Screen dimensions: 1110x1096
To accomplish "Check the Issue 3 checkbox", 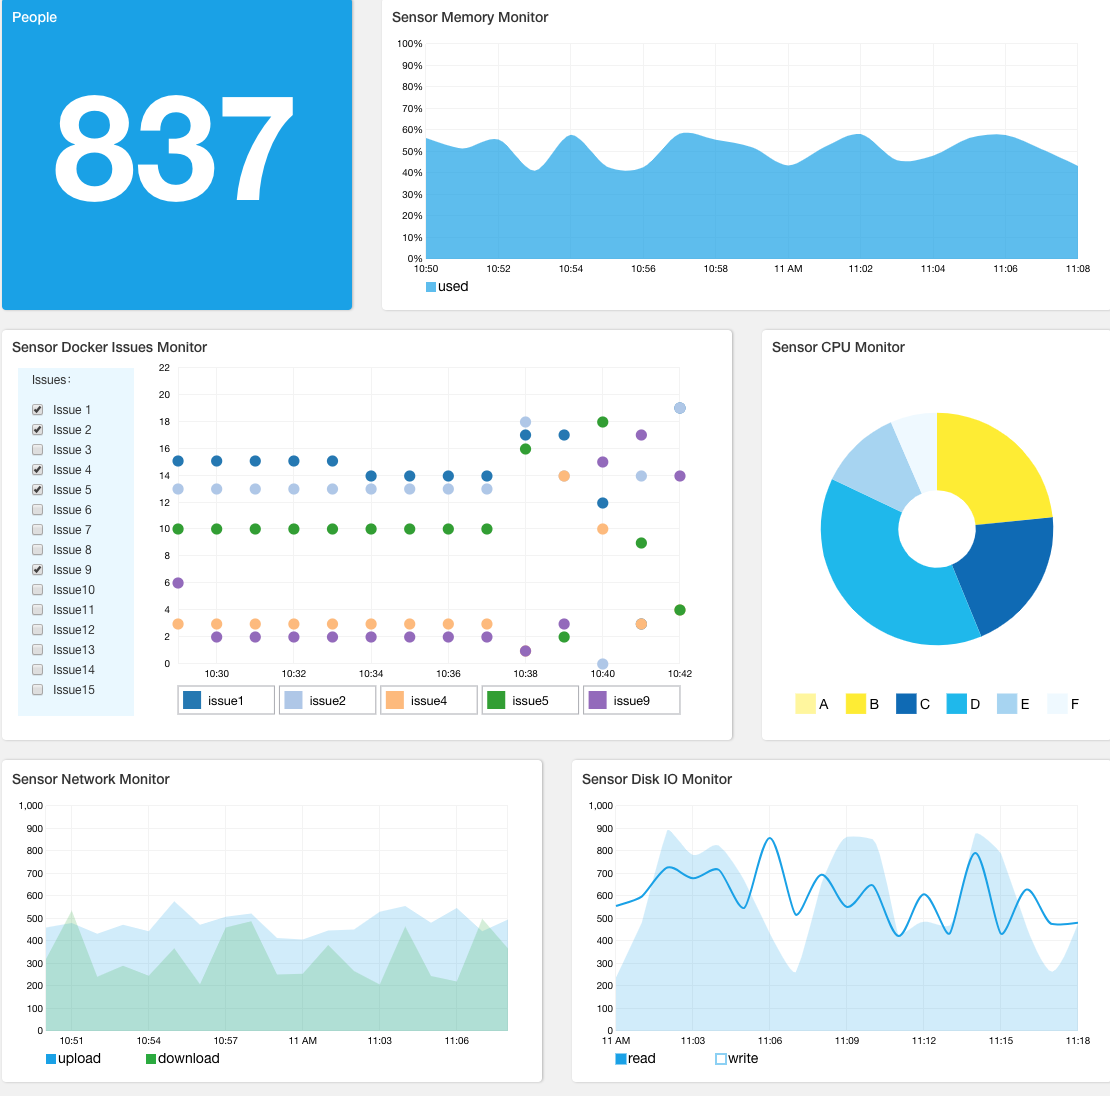I will [38, 450].
